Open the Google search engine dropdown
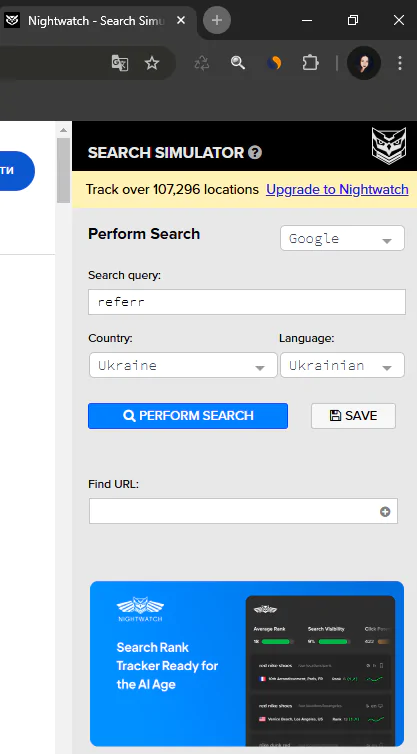The height and width of the screenshot is (754, 417). [342, 238]
